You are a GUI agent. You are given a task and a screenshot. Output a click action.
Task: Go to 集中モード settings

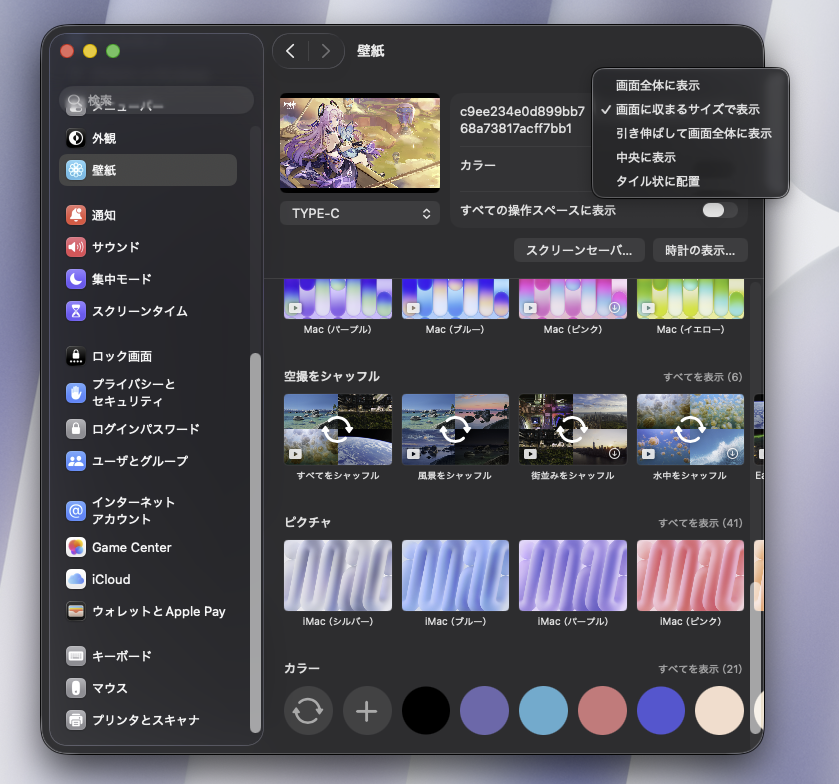[x=121, y=279]
